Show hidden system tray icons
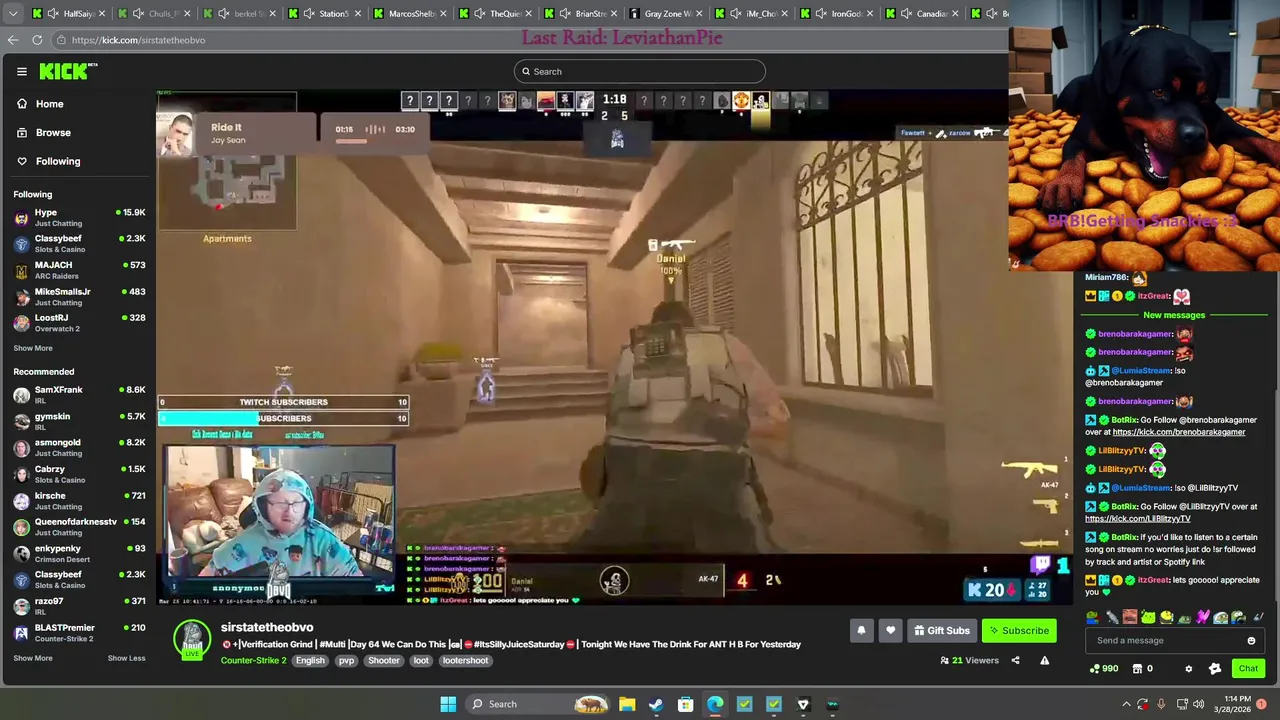This screenshot has width=1280, height=720. 1126,704
